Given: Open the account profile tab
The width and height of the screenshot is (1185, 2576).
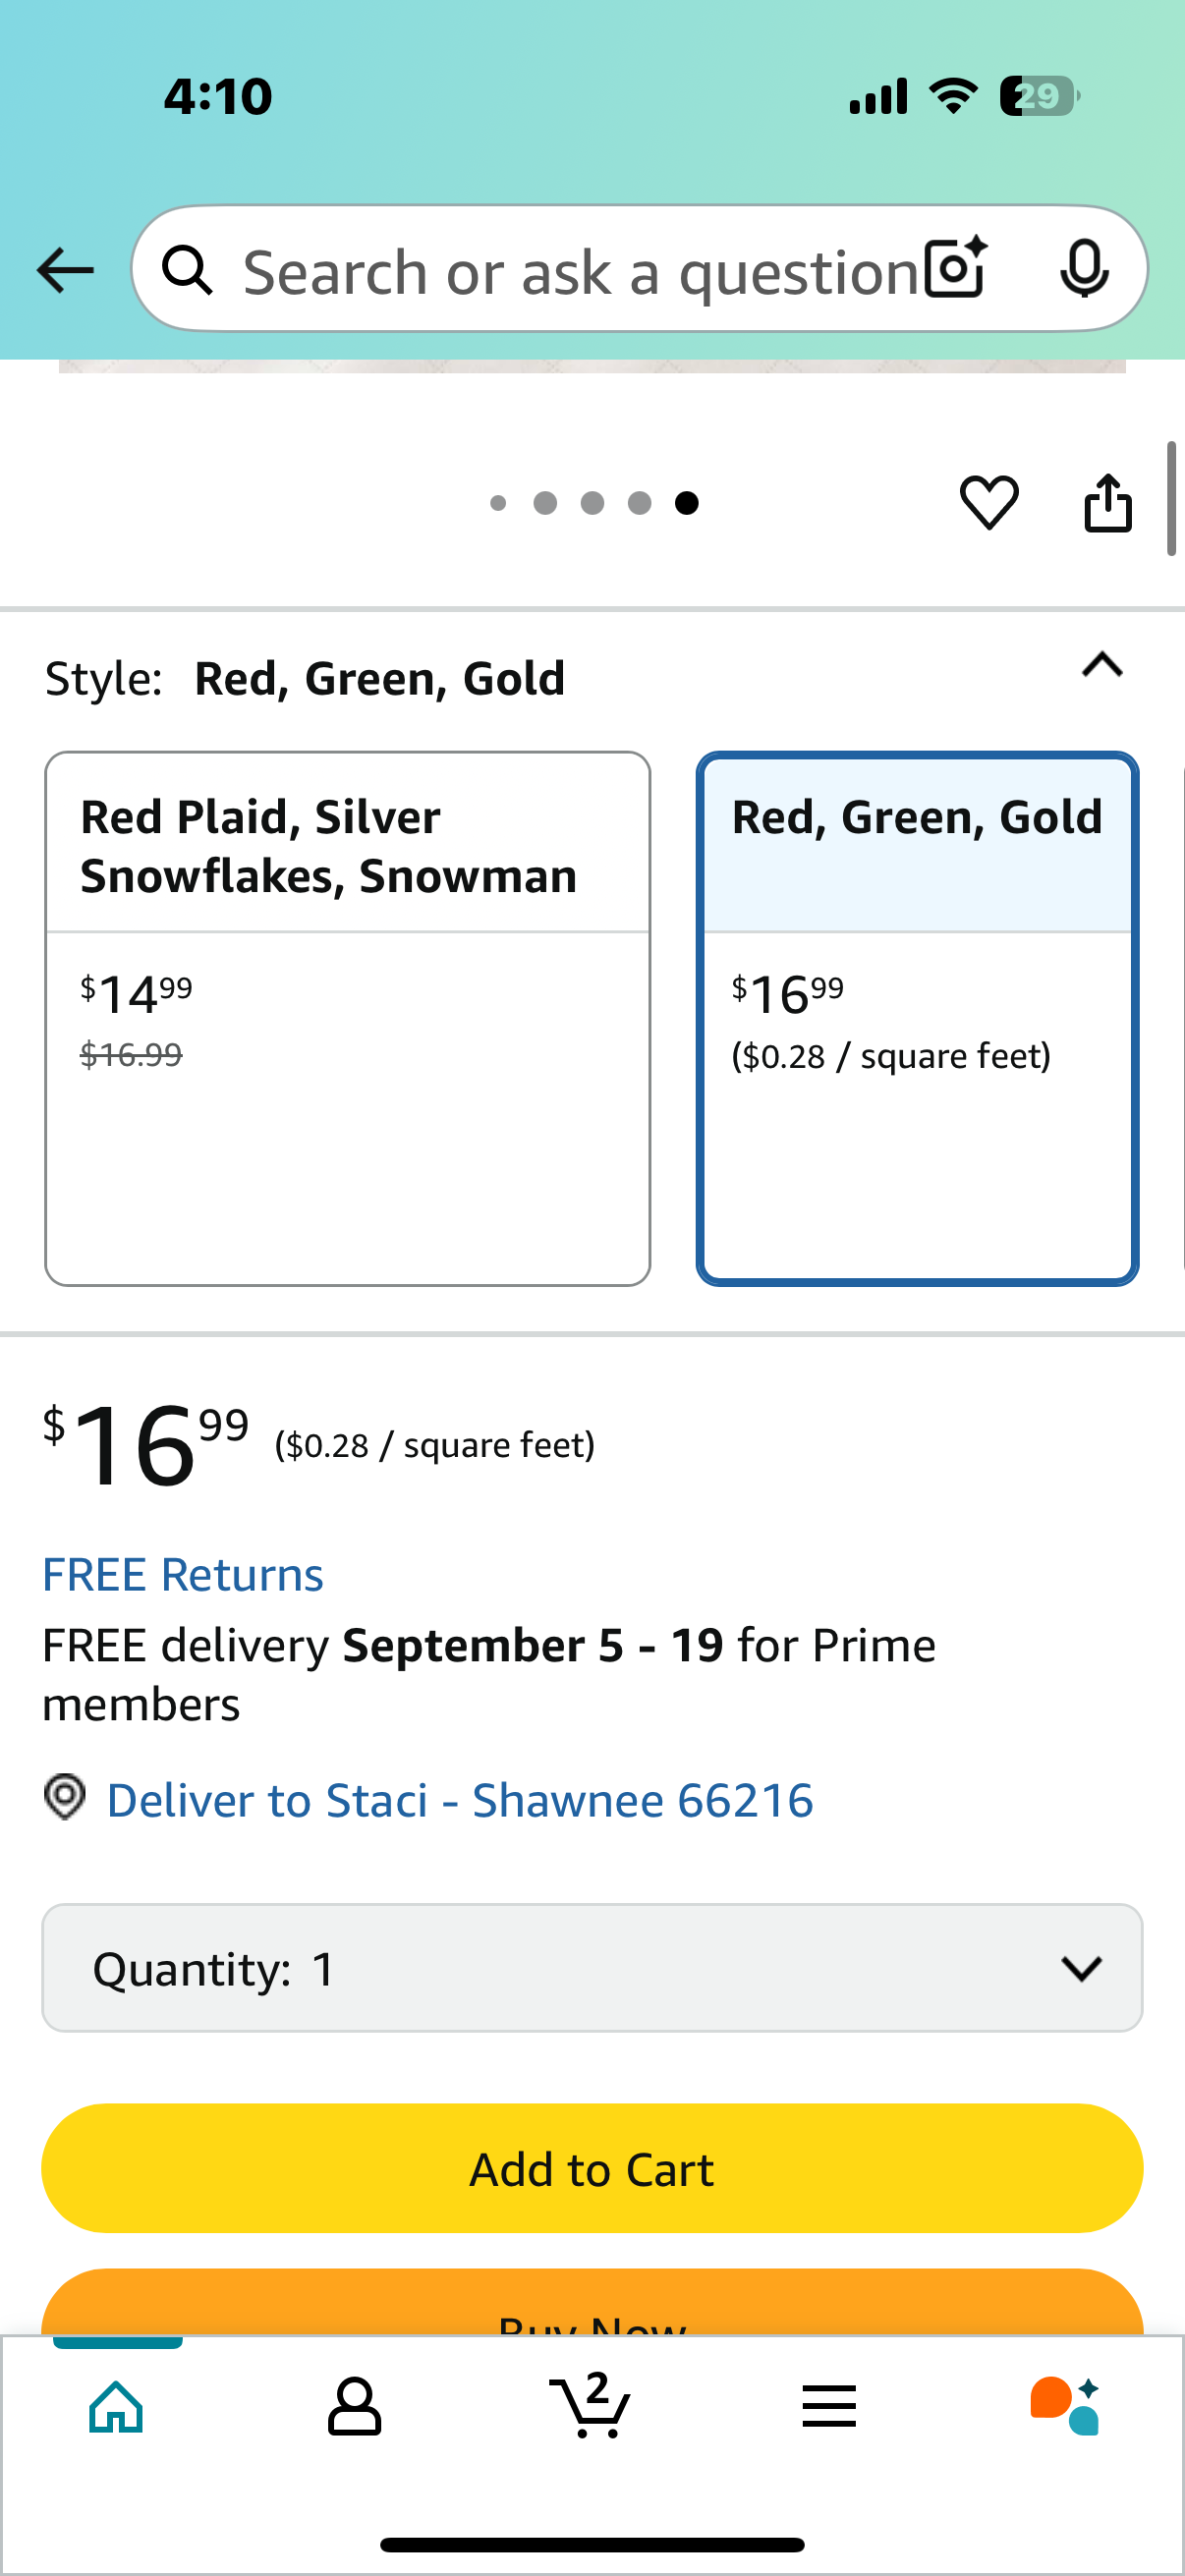Looking at the screenshot, I should click(354, 2406).
